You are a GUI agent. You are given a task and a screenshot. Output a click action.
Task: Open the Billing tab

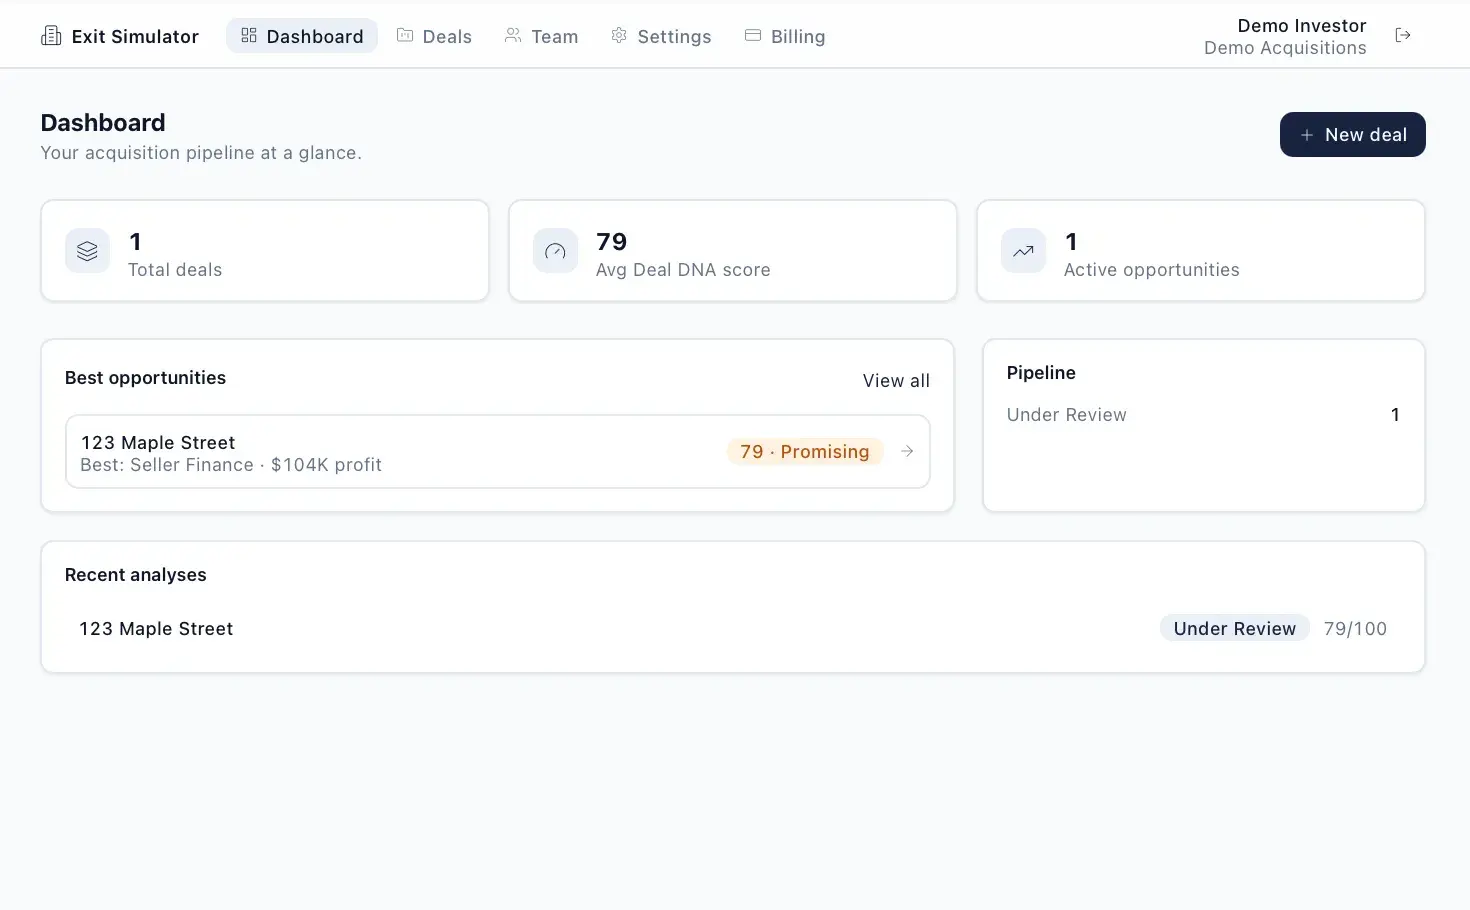coord(785,36)
